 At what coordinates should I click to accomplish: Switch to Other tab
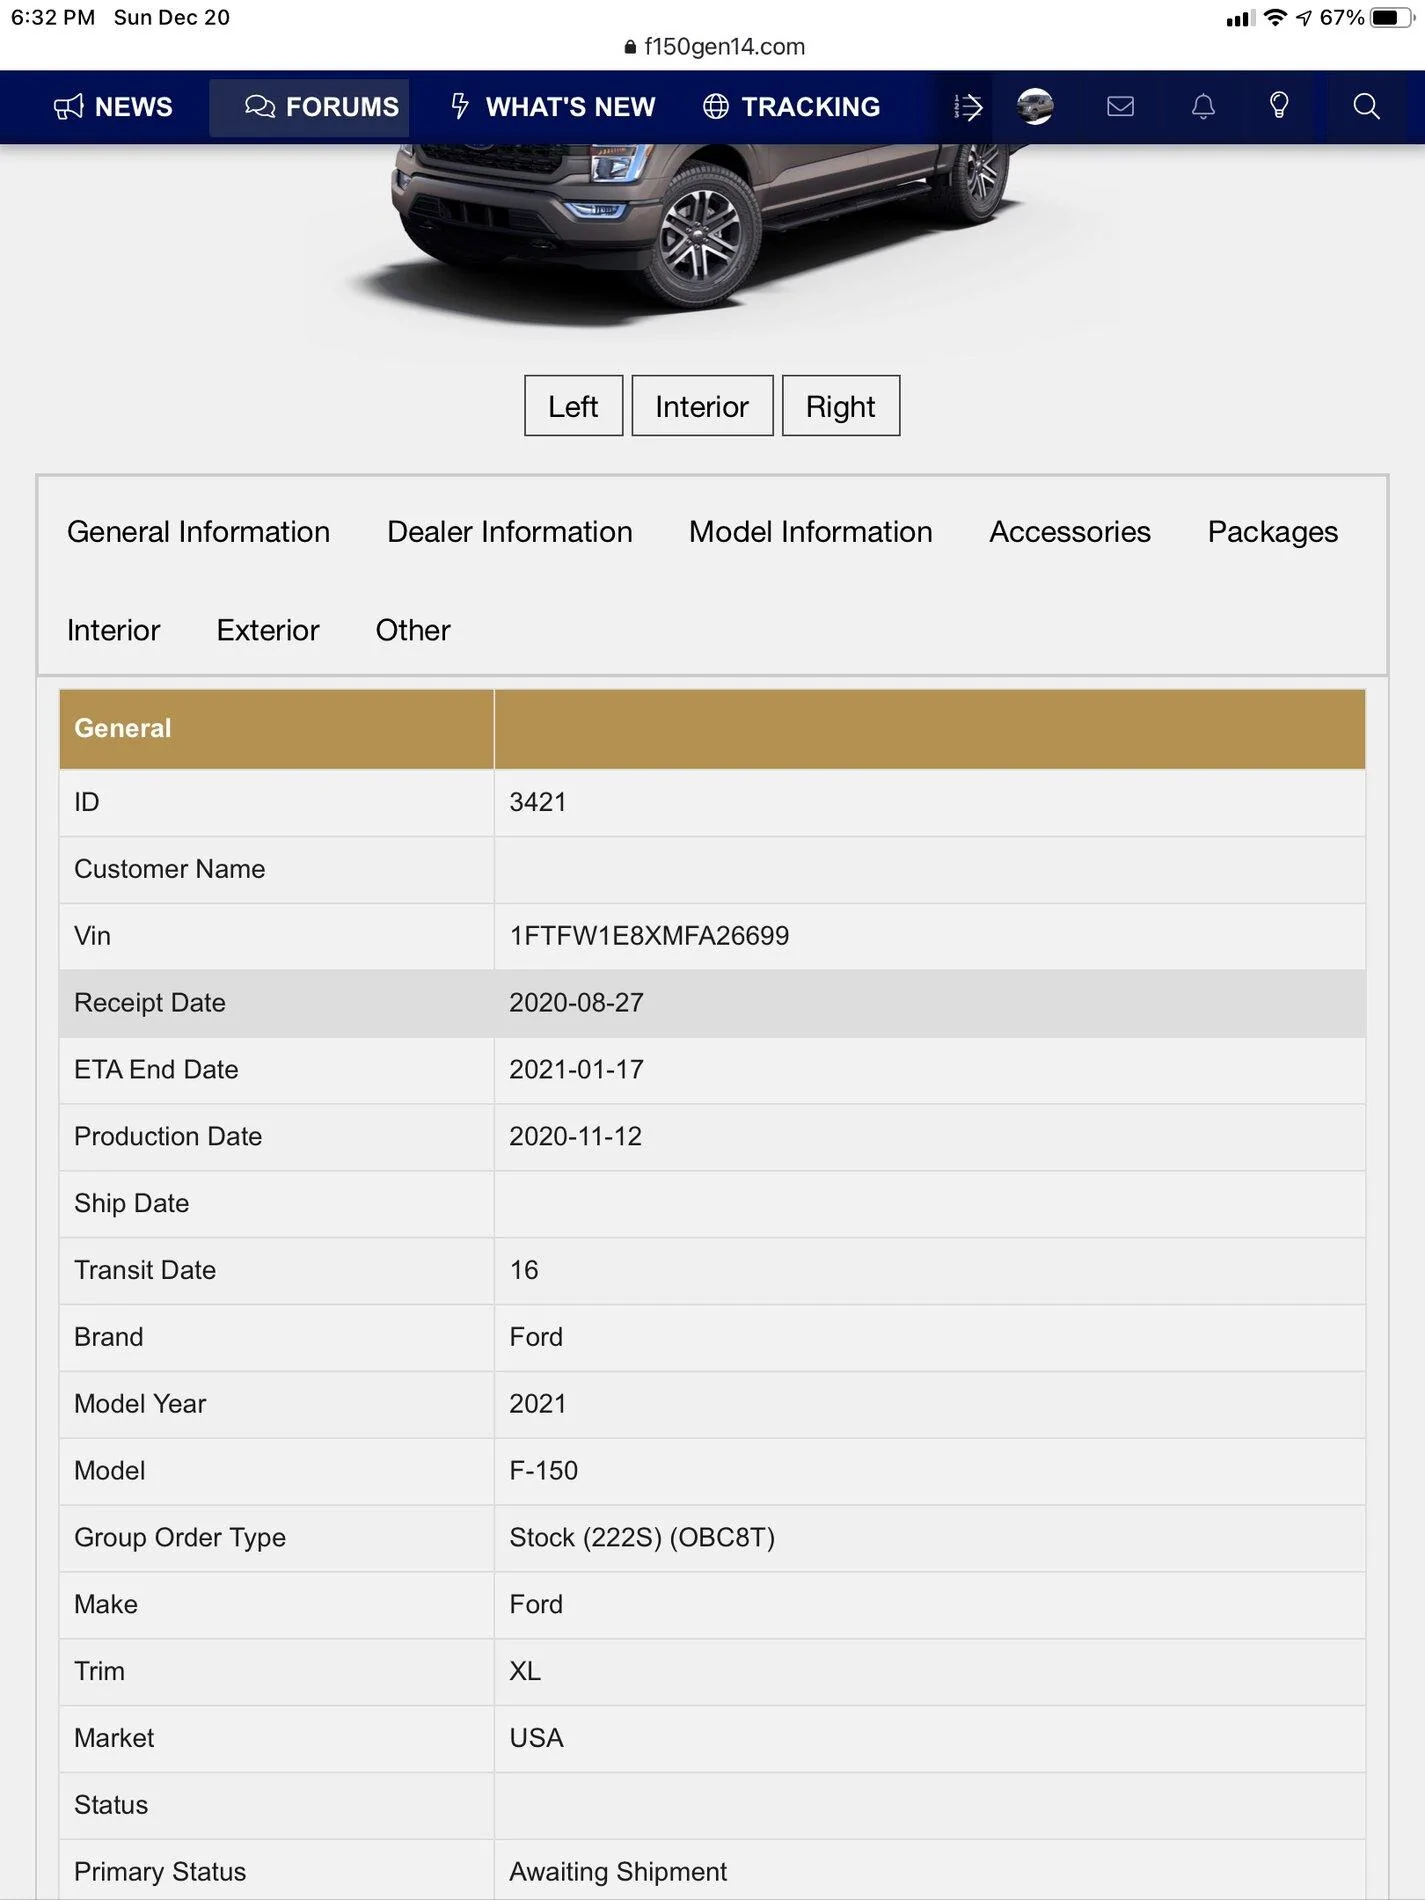(x=413, y=630)
